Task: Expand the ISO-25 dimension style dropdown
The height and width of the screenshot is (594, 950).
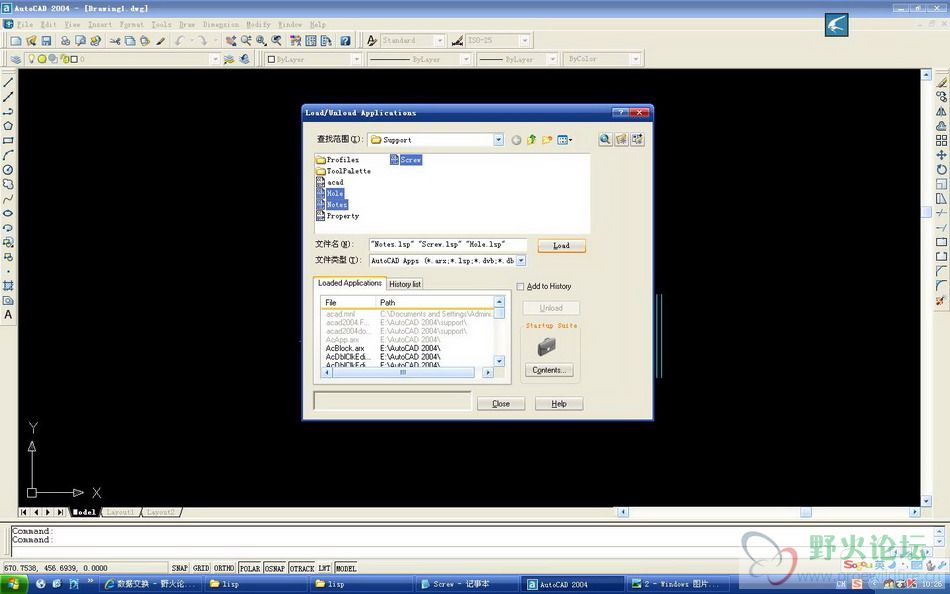Action: click(x=525, y=41)
